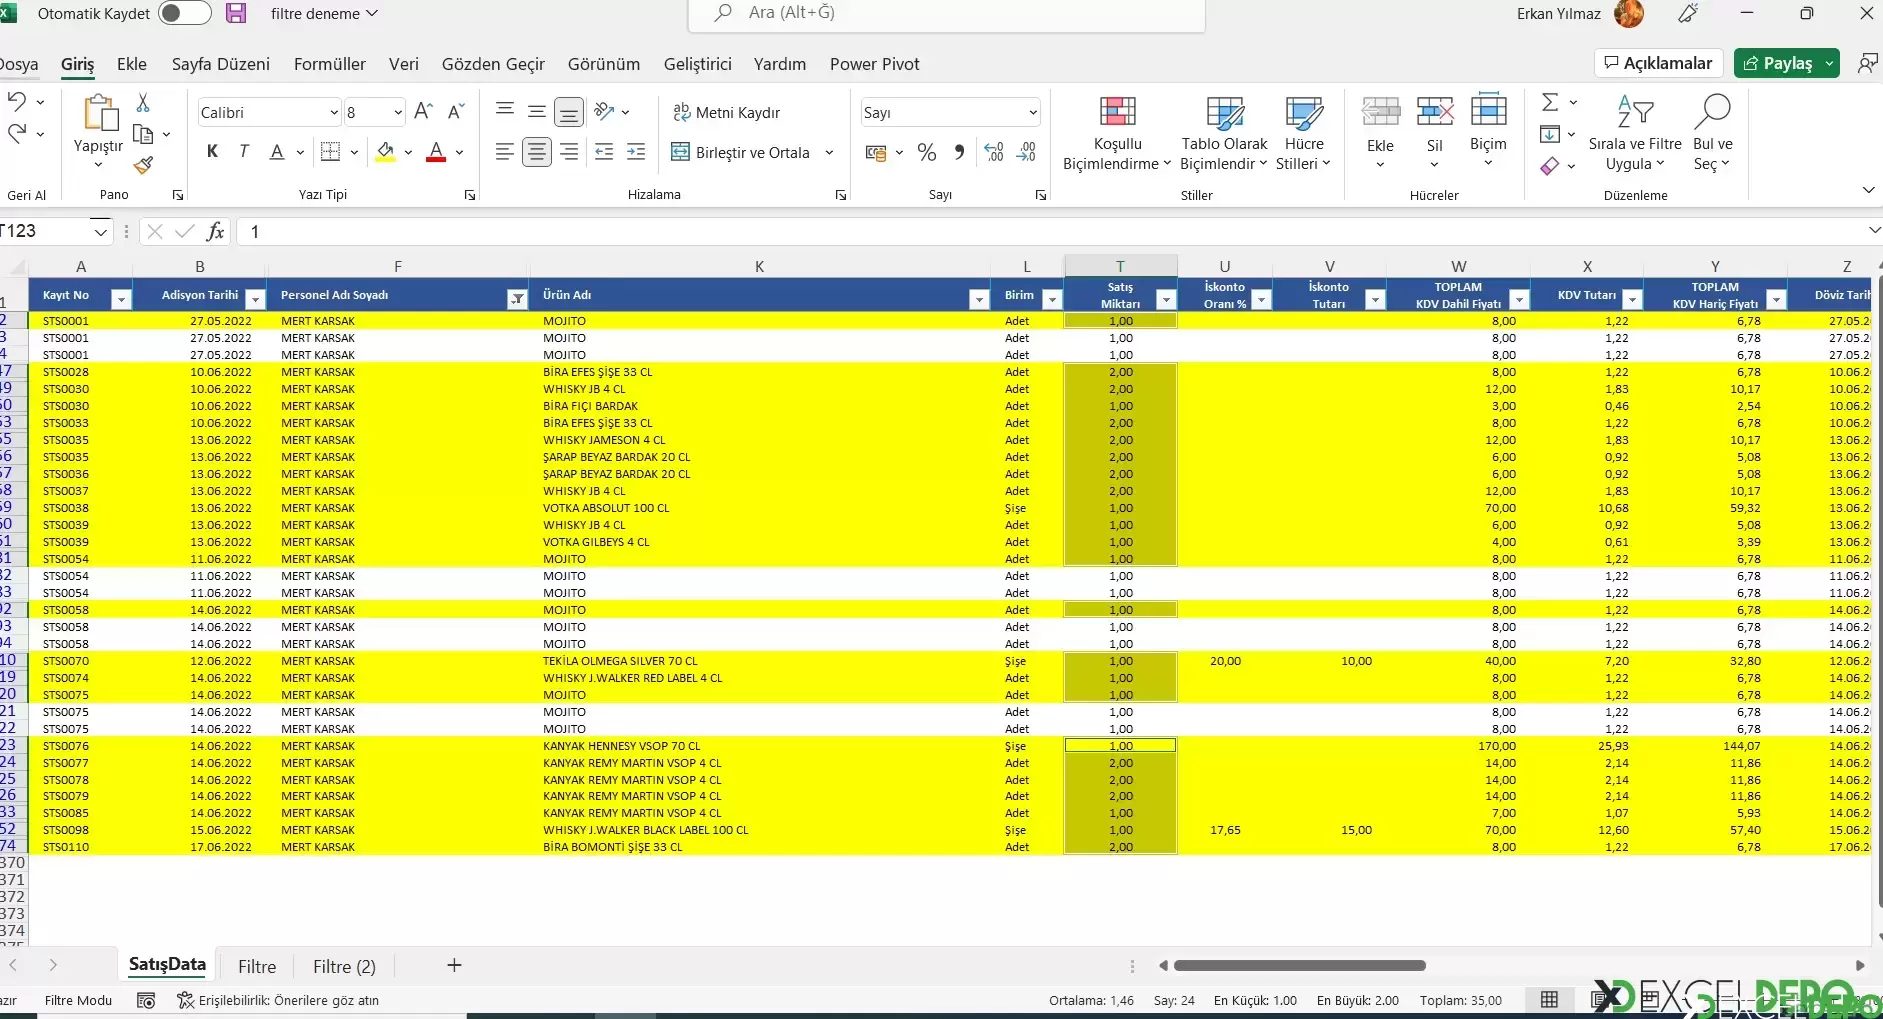Open Bul ve Seç magnifier tool
1883x1019 pixels.
click(1712, 134)
